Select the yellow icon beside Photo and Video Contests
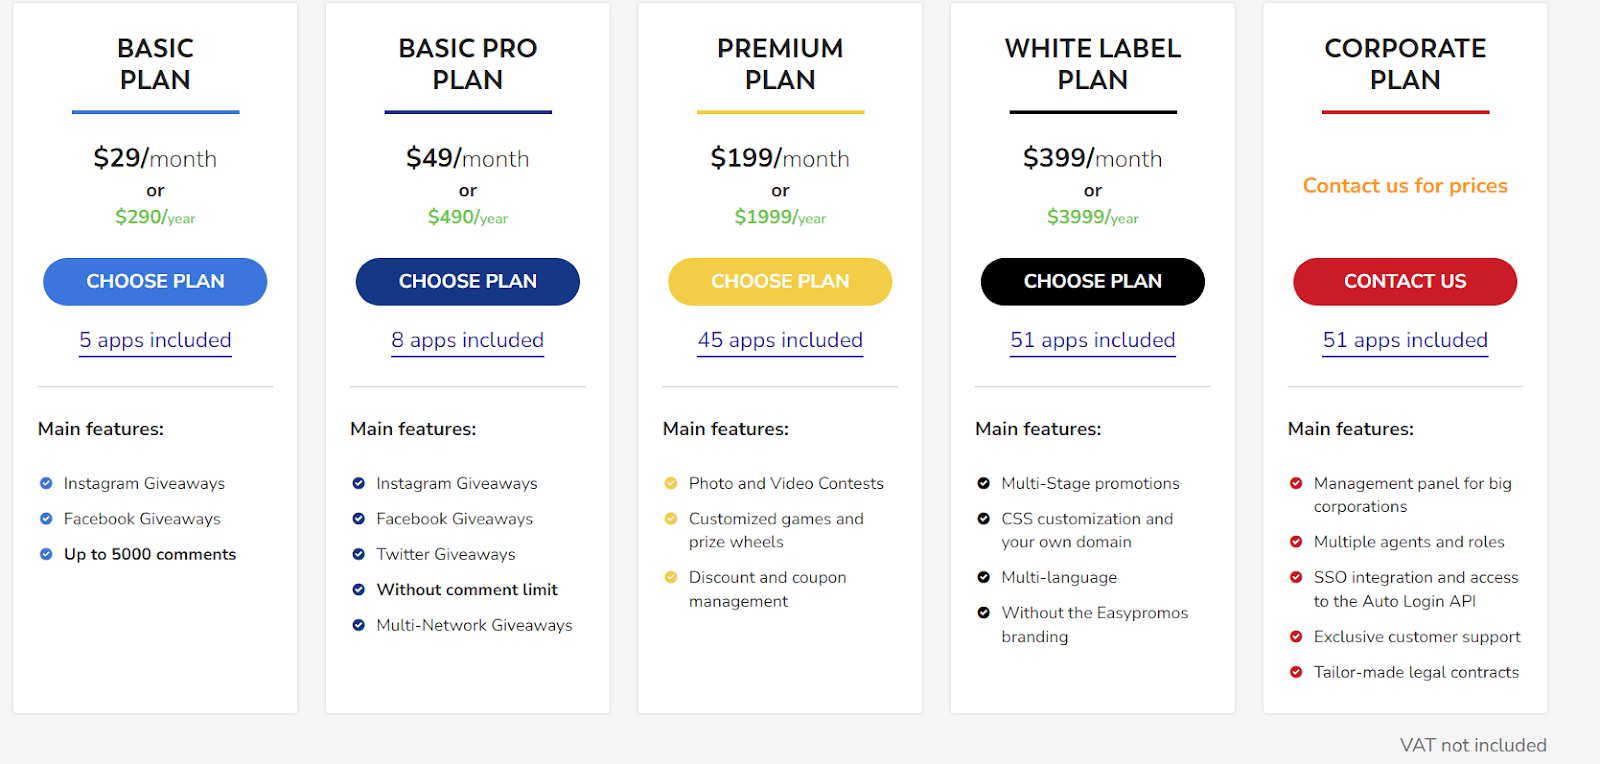1600x764 pixels. pyautogui.click(x=670, y=483)
